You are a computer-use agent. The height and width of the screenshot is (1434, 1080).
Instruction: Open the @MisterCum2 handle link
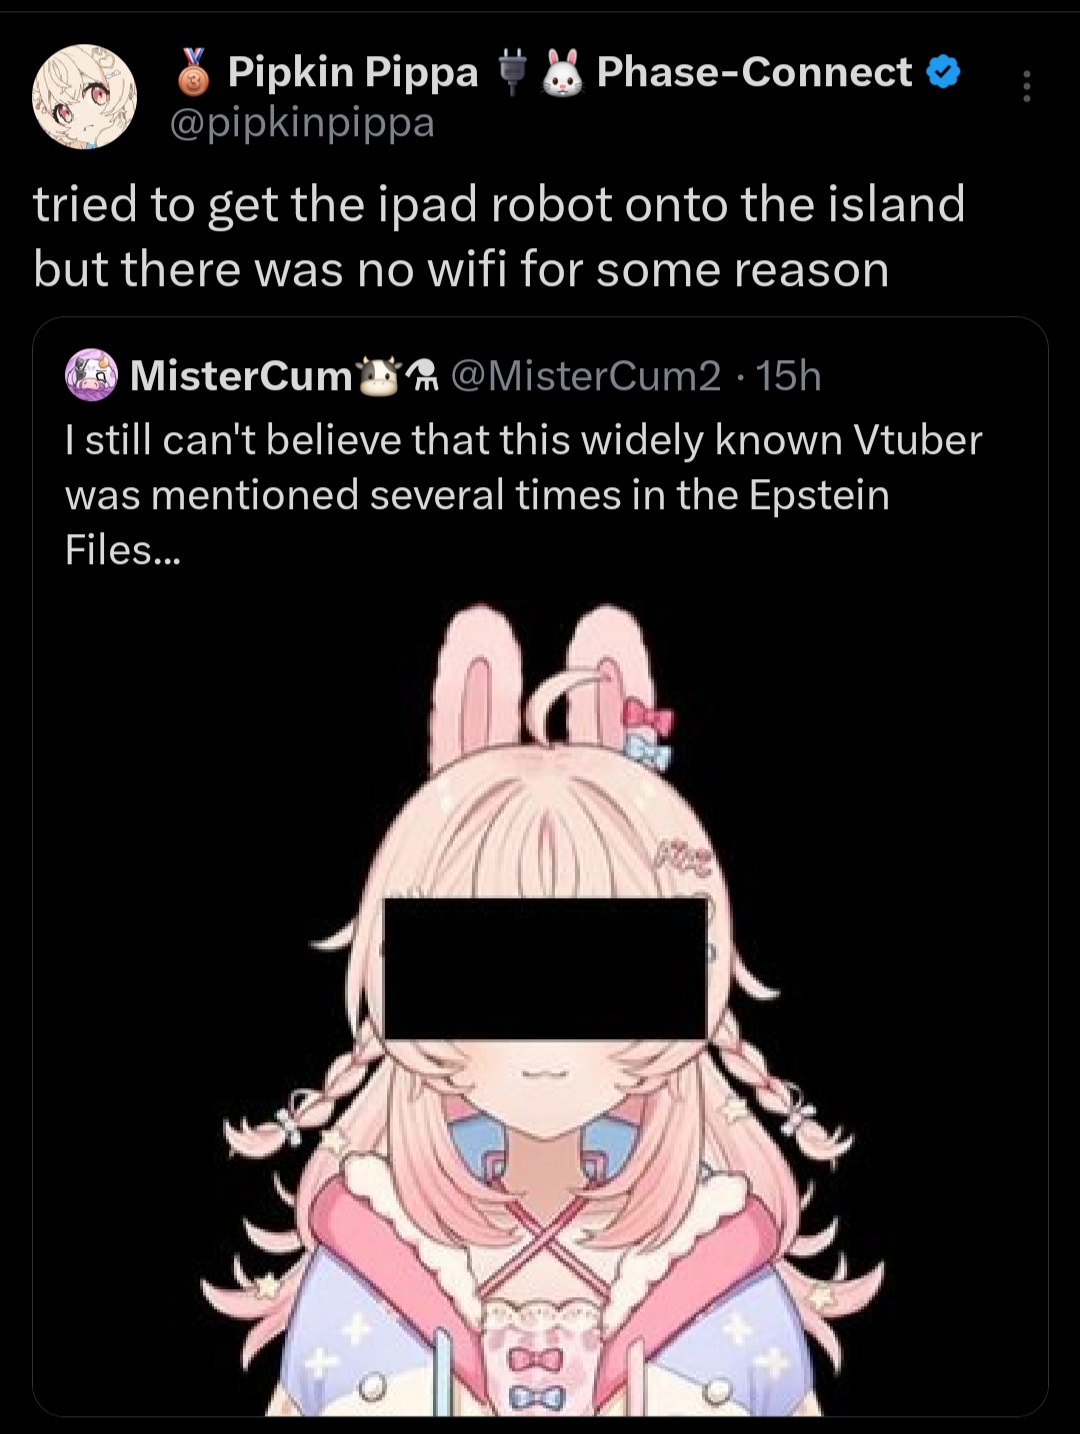(586, 376)
